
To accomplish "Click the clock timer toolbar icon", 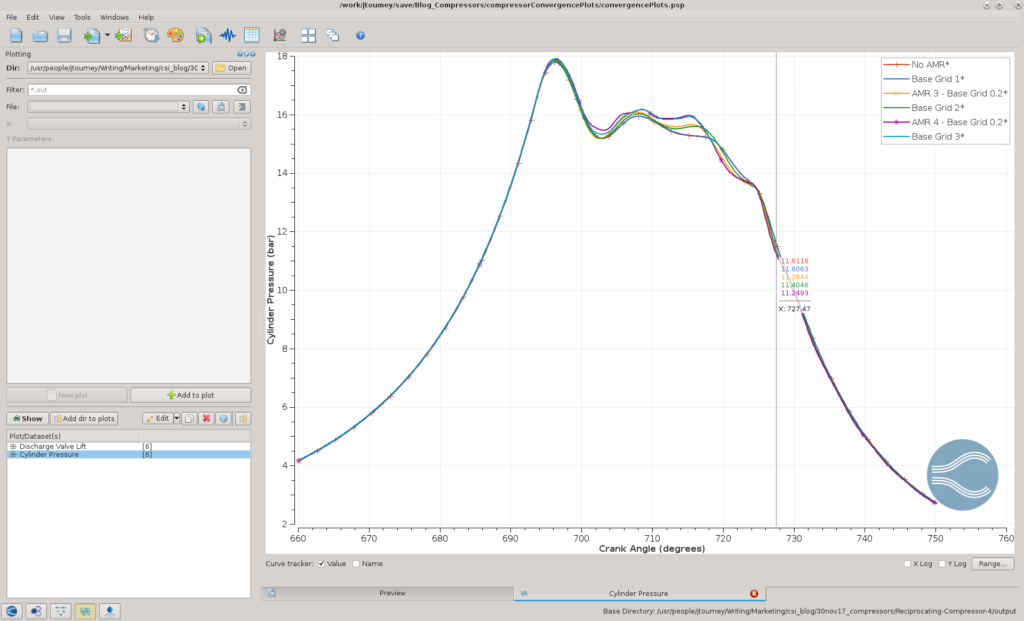I will [x=152, y=35].
